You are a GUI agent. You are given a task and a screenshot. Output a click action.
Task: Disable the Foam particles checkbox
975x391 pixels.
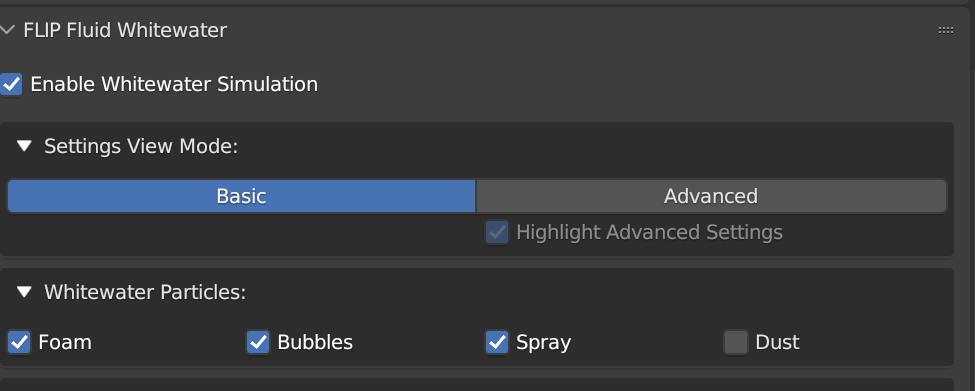pos(19,342)
